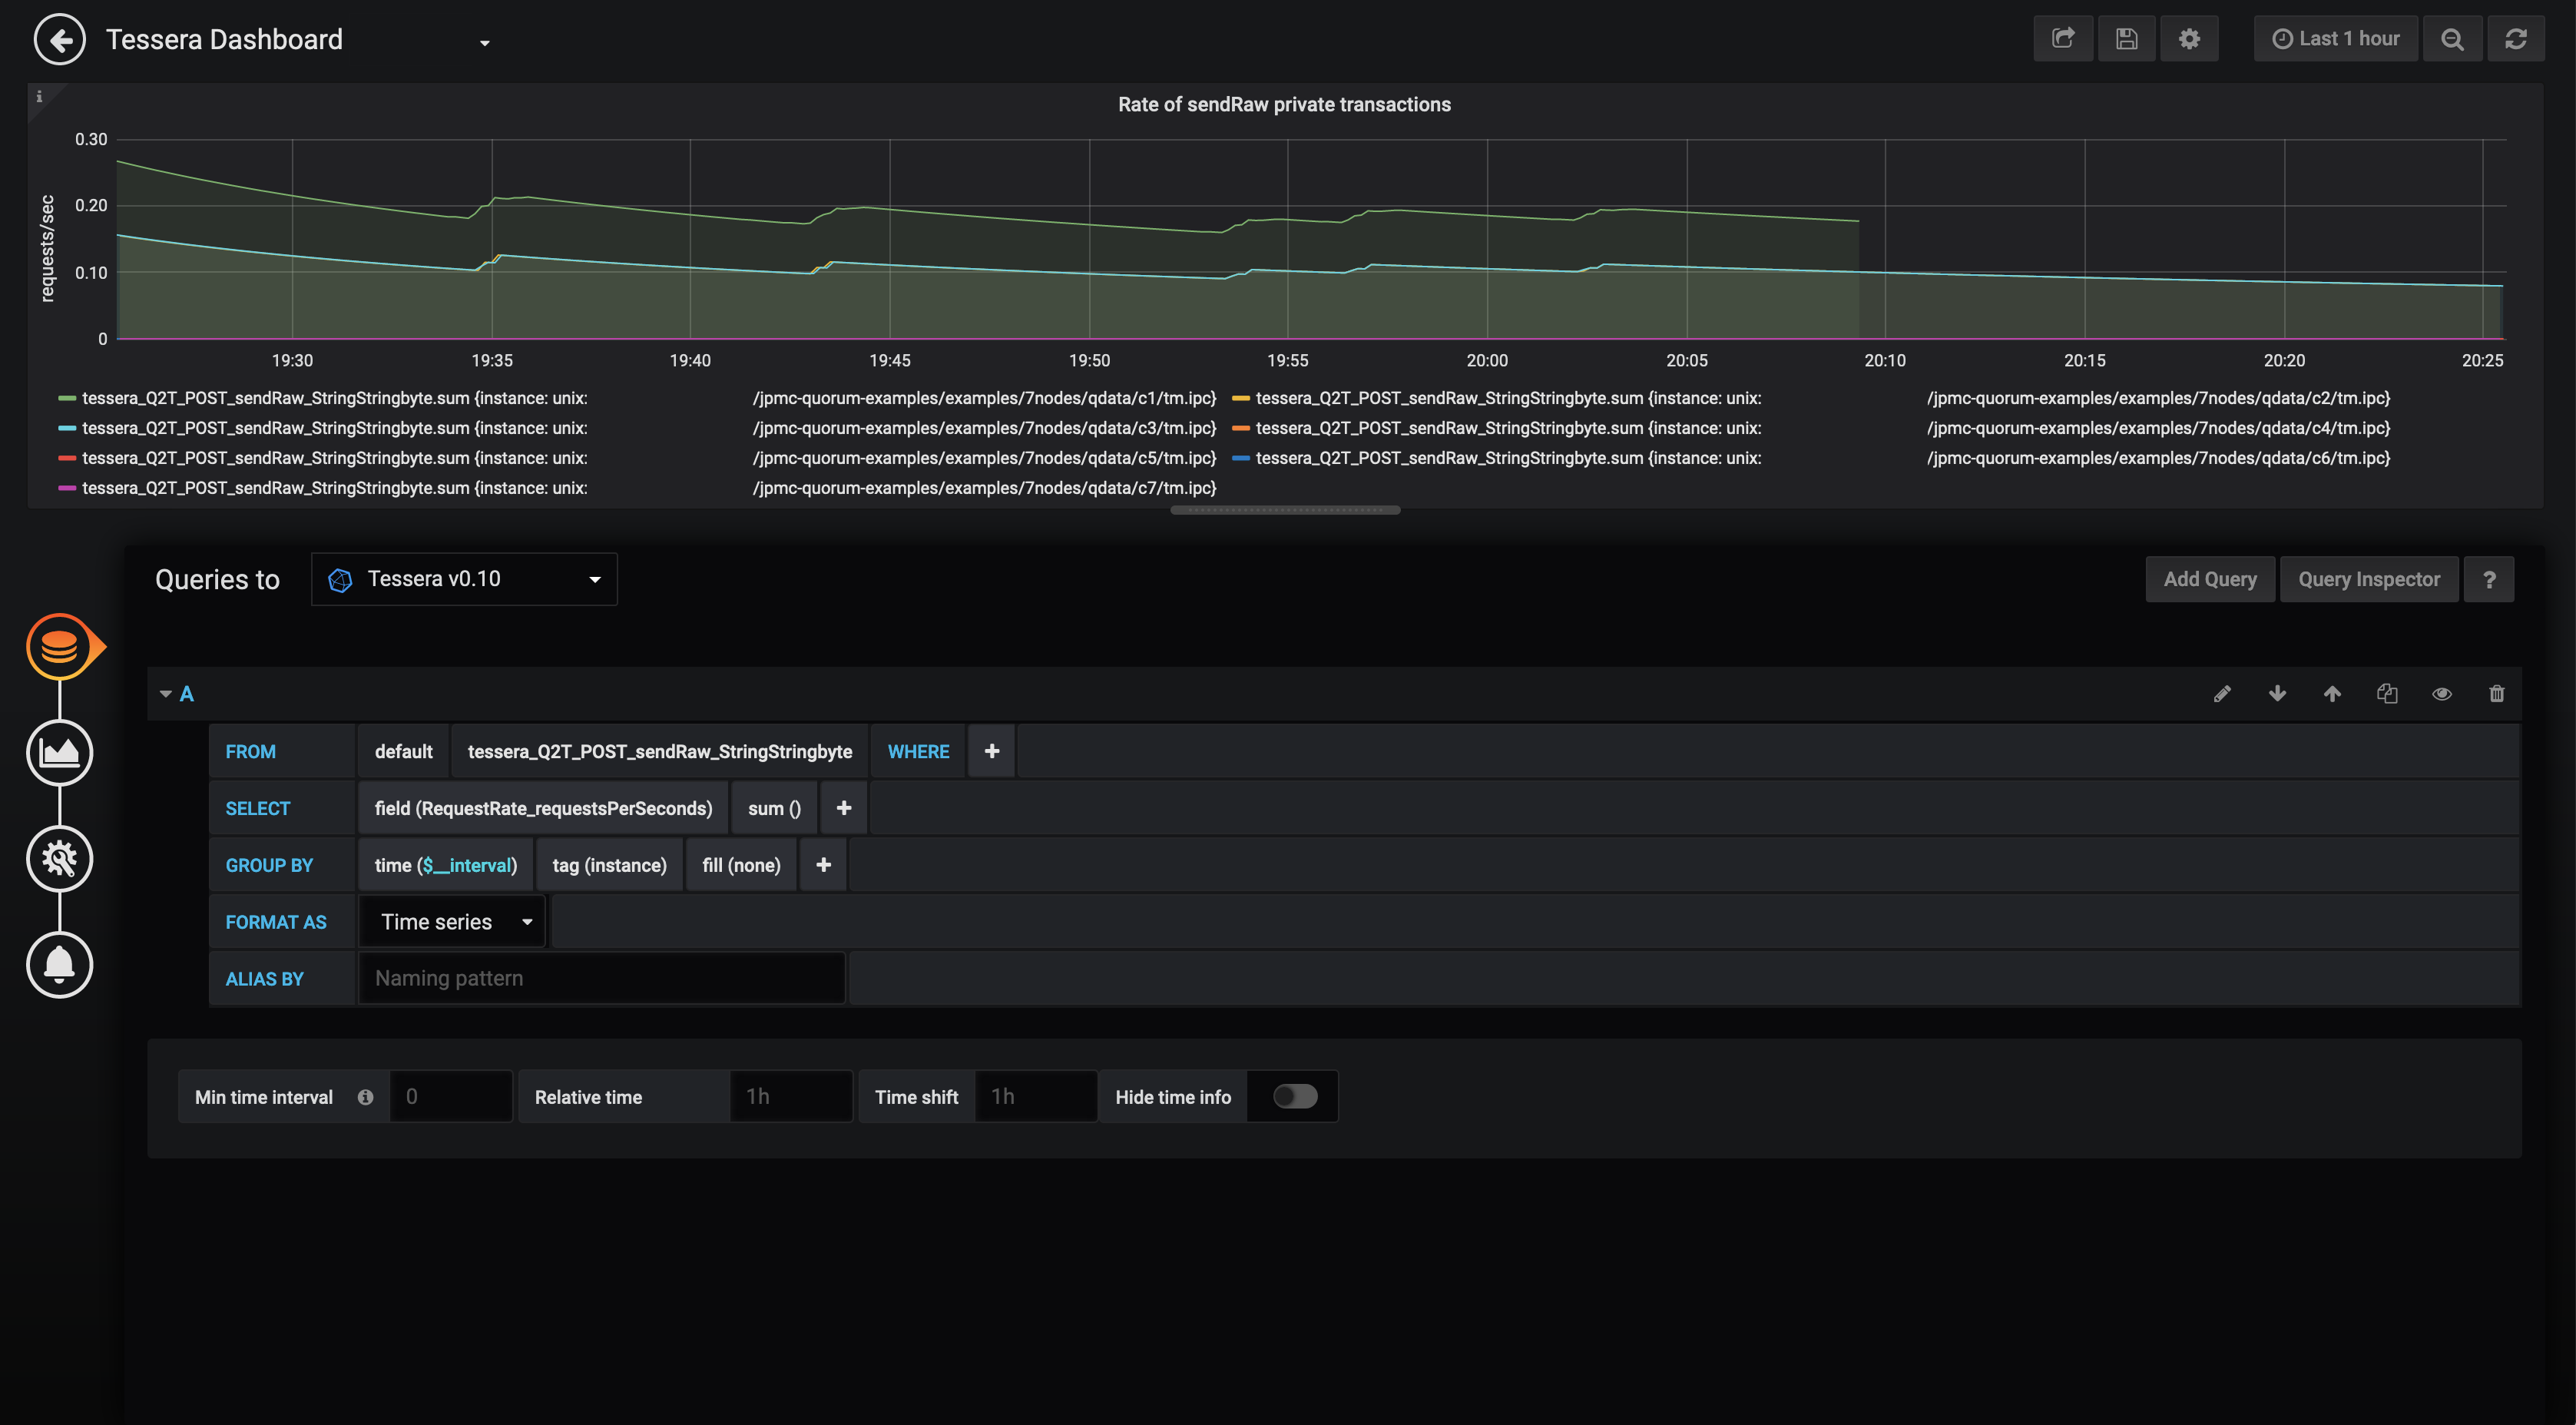This screenshot has height=1425, width=2576.
Task: Toggle c2/tm.ipc legend series yellow
Action: pos(1811,398)
